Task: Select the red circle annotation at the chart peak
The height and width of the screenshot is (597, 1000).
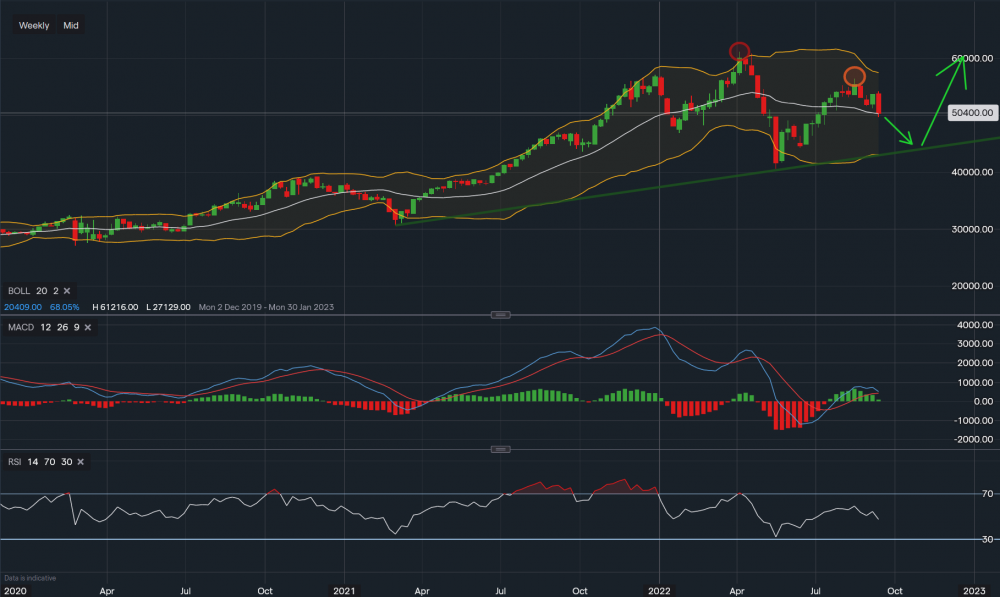Action: pyautogui.click(x=740, y=50)
